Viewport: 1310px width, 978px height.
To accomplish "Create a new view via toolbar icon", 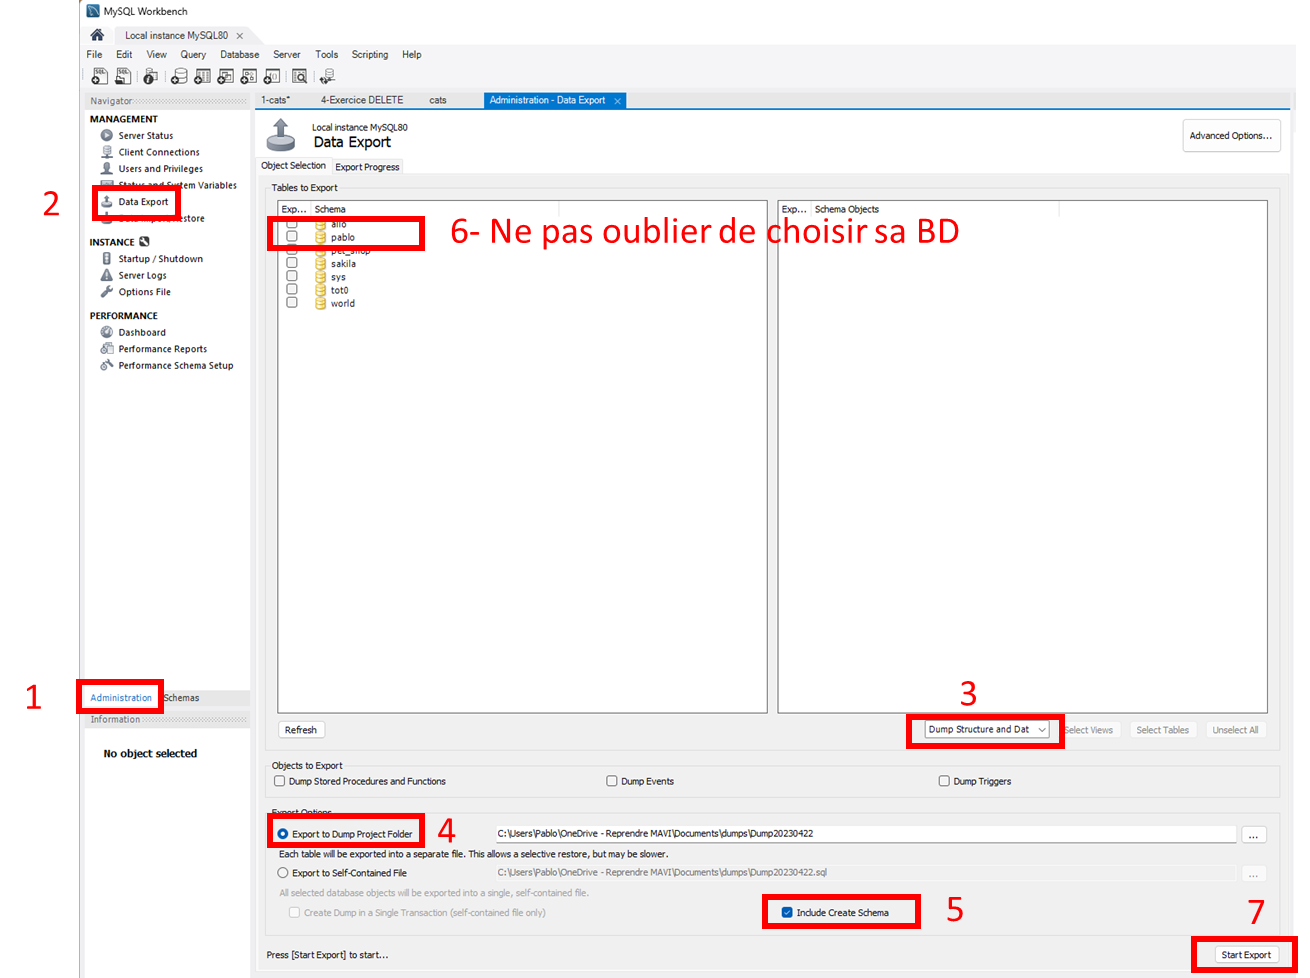I will click(x=225, y=76).
